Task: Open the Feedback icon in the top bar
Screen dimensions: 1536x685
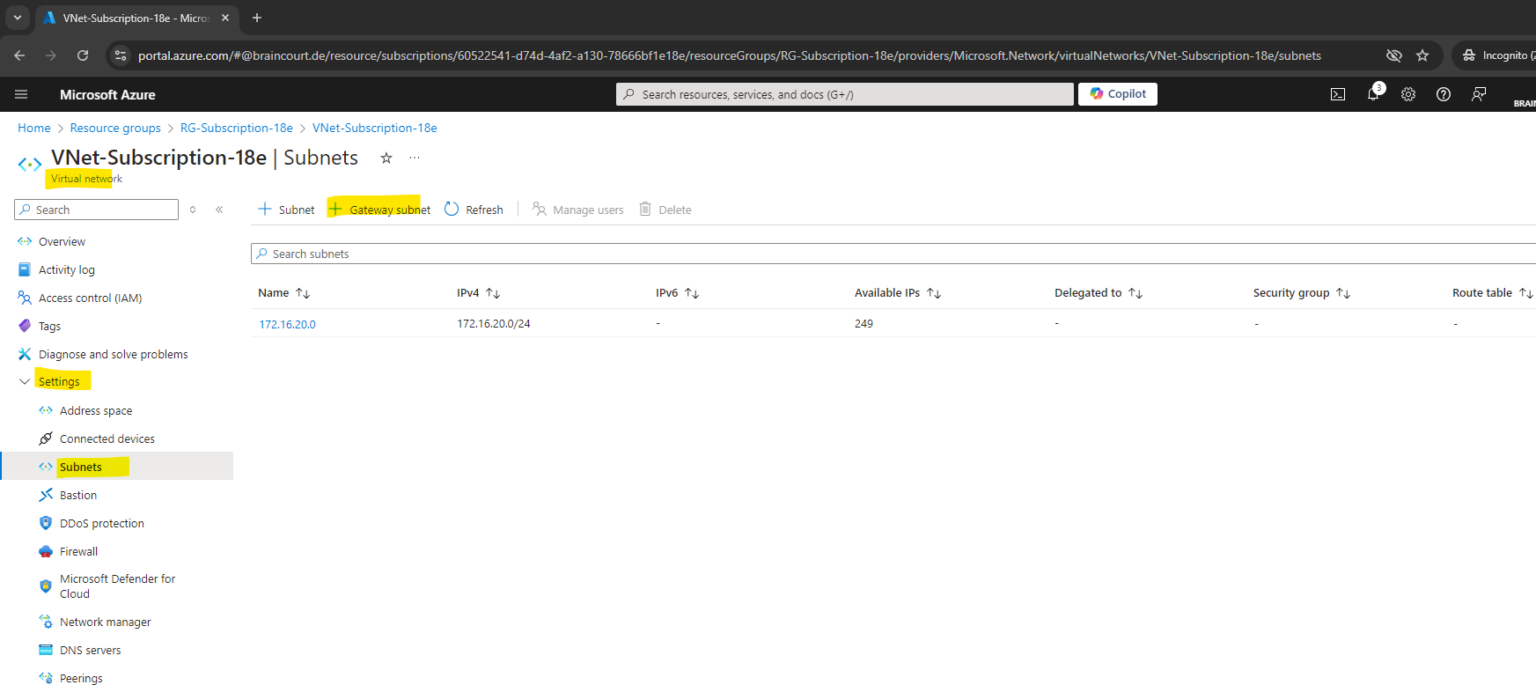Action: pyautogui.click(x=1478, y=93)
